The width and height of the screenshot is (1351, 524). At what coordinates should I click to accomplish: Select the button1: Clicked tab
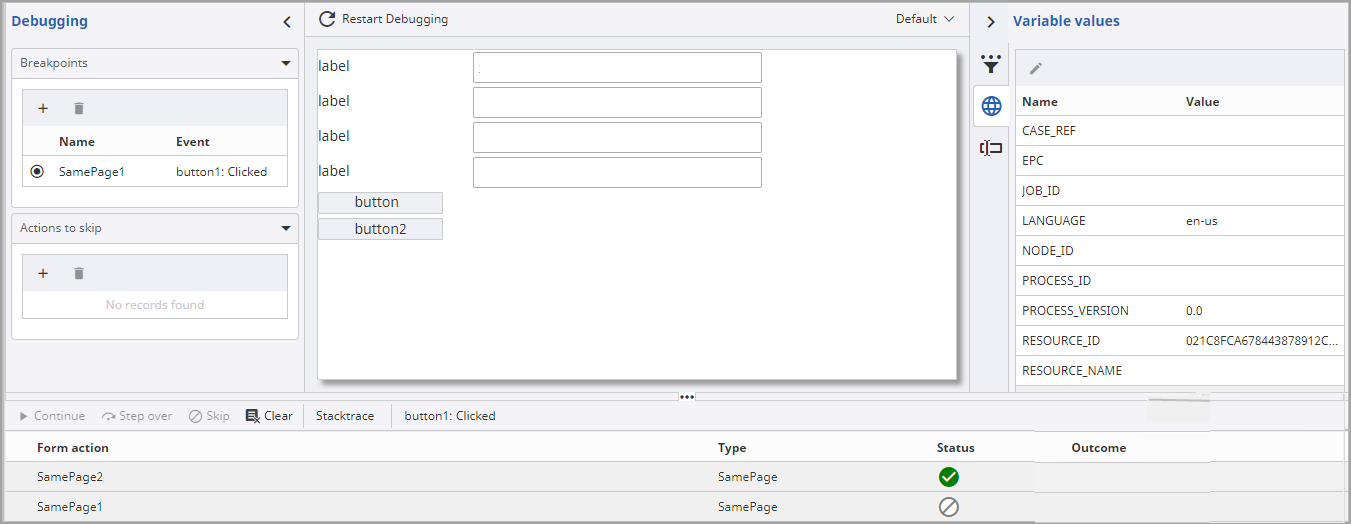449,416
